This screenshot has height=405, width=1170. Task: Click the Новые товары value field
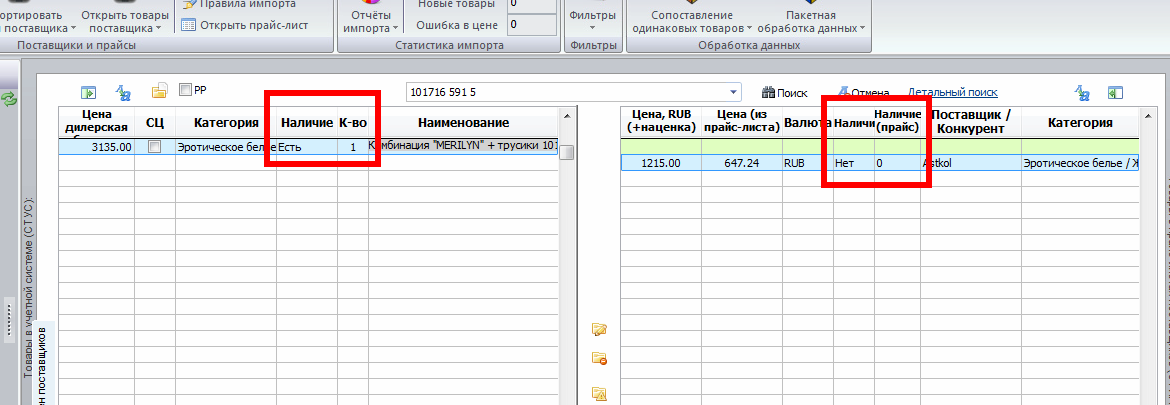coord(532,5)
